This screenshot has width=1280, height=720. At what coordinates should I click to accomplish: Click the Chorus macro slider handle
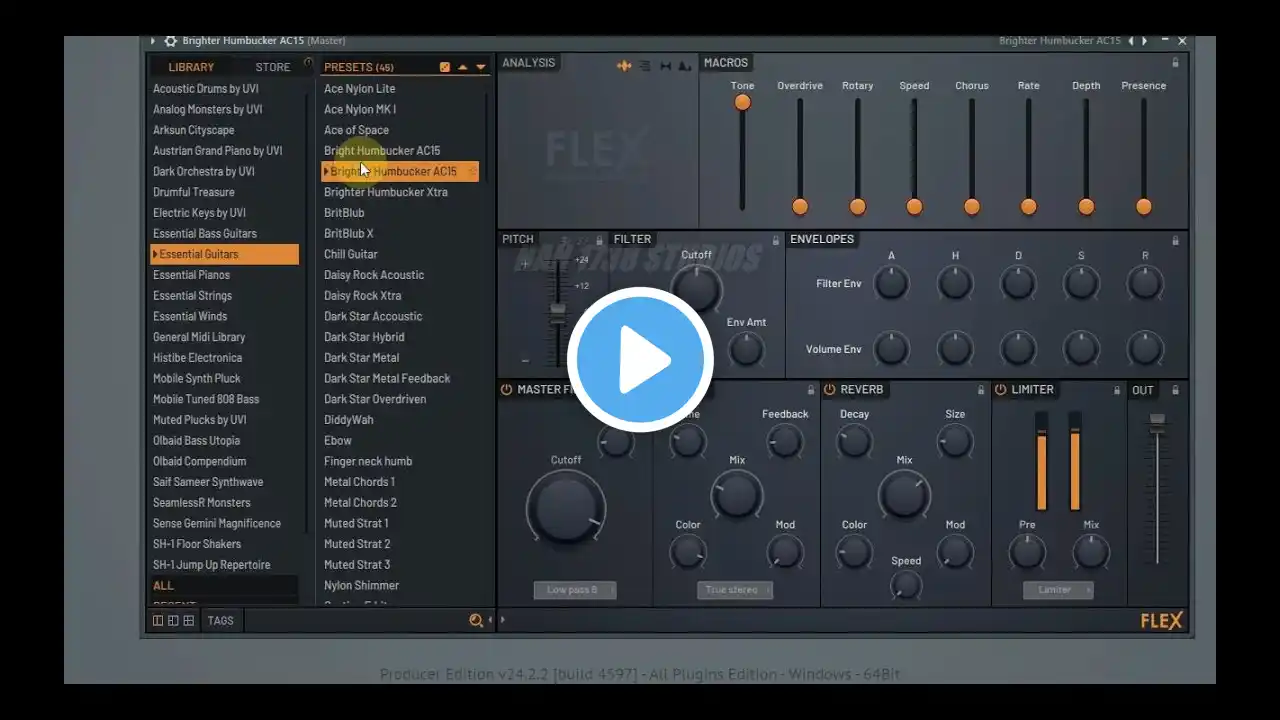click(x=972, y=207)
